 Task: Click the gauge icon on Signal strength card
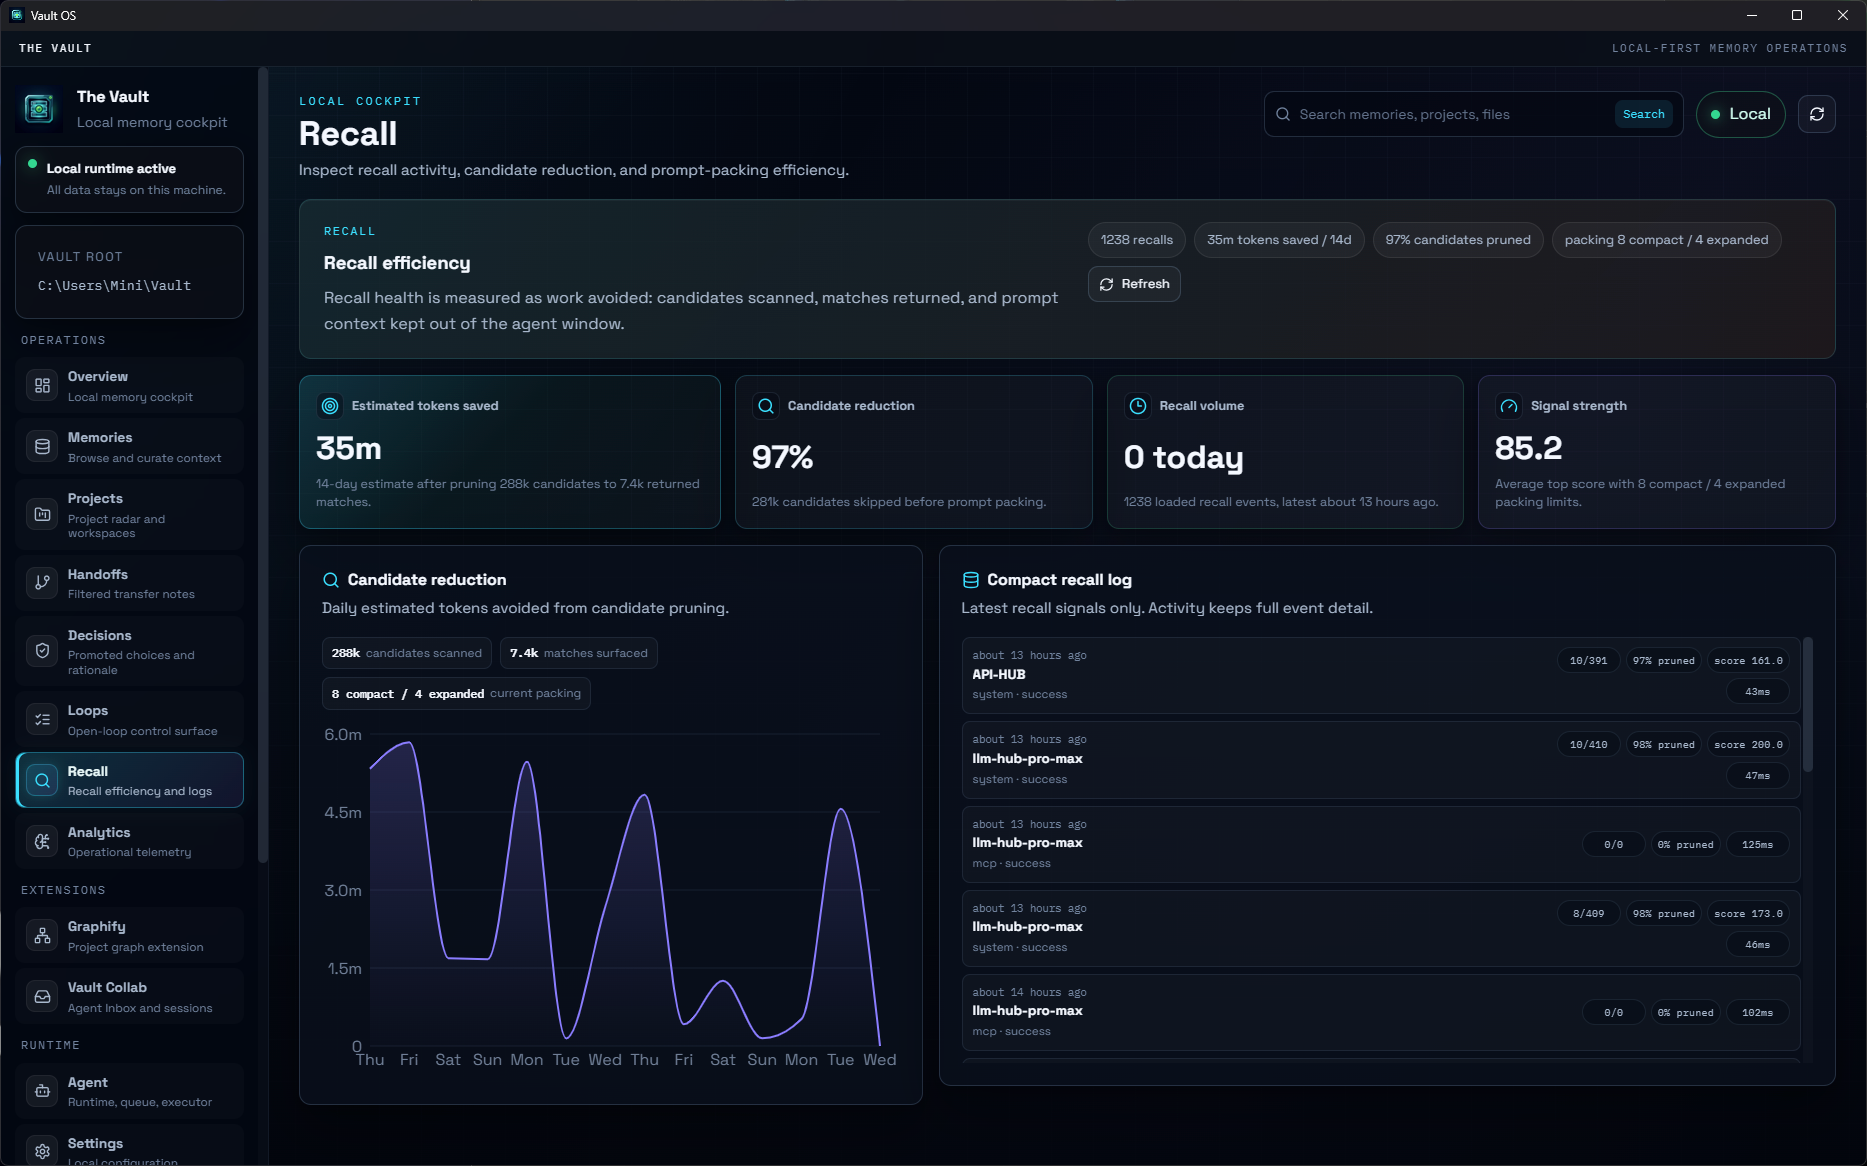(1509, 406)
